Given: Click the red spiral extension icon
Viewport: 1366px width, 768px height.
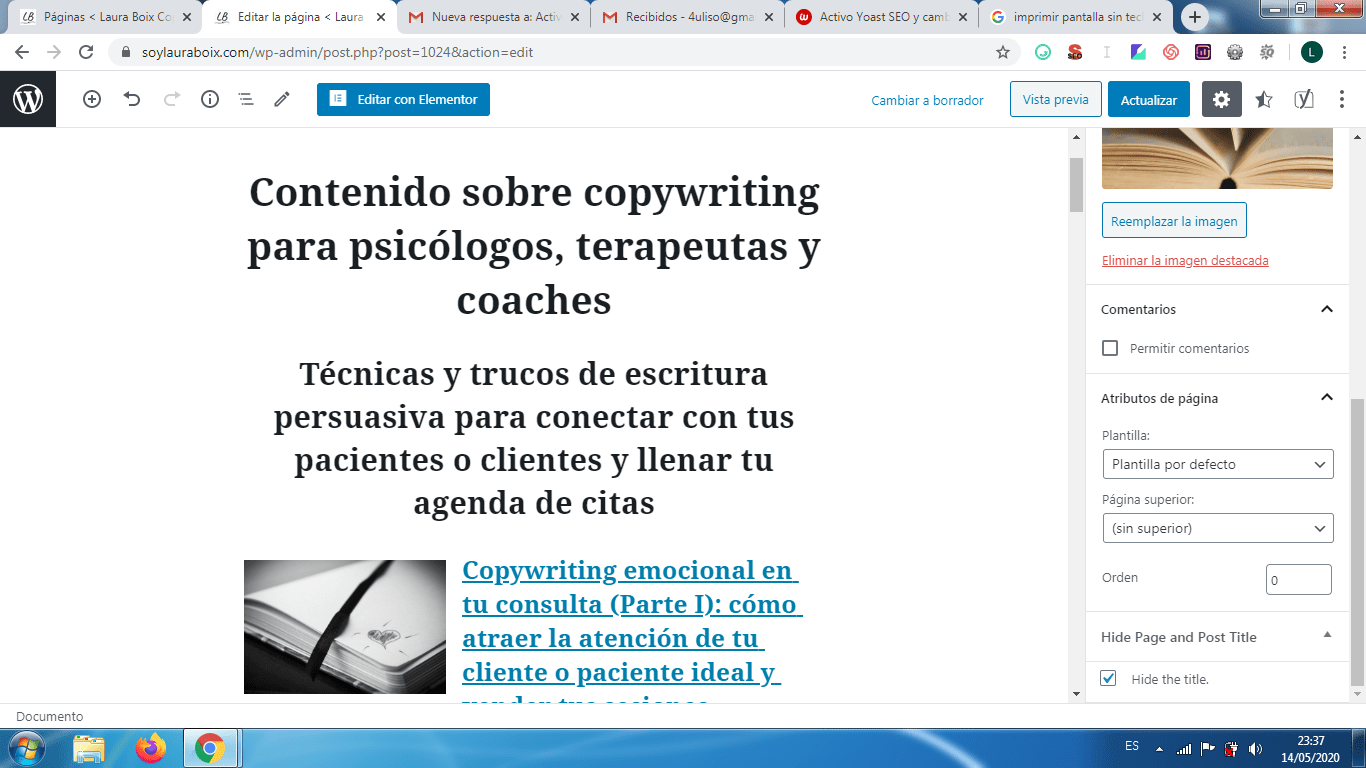Looking at the screenshot, I should click(1170, 52).
